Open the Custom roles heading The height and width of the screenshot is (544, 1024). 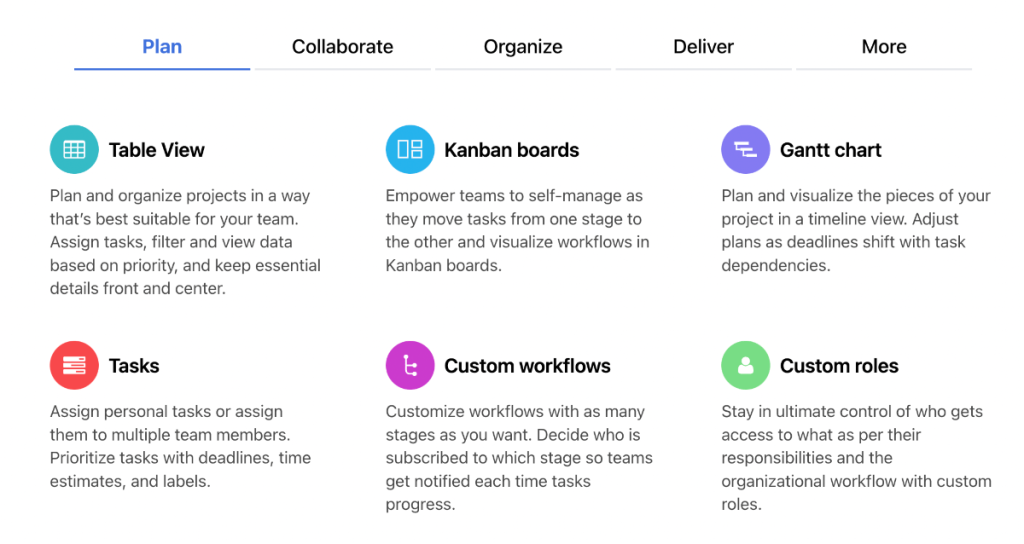(839, 366)
